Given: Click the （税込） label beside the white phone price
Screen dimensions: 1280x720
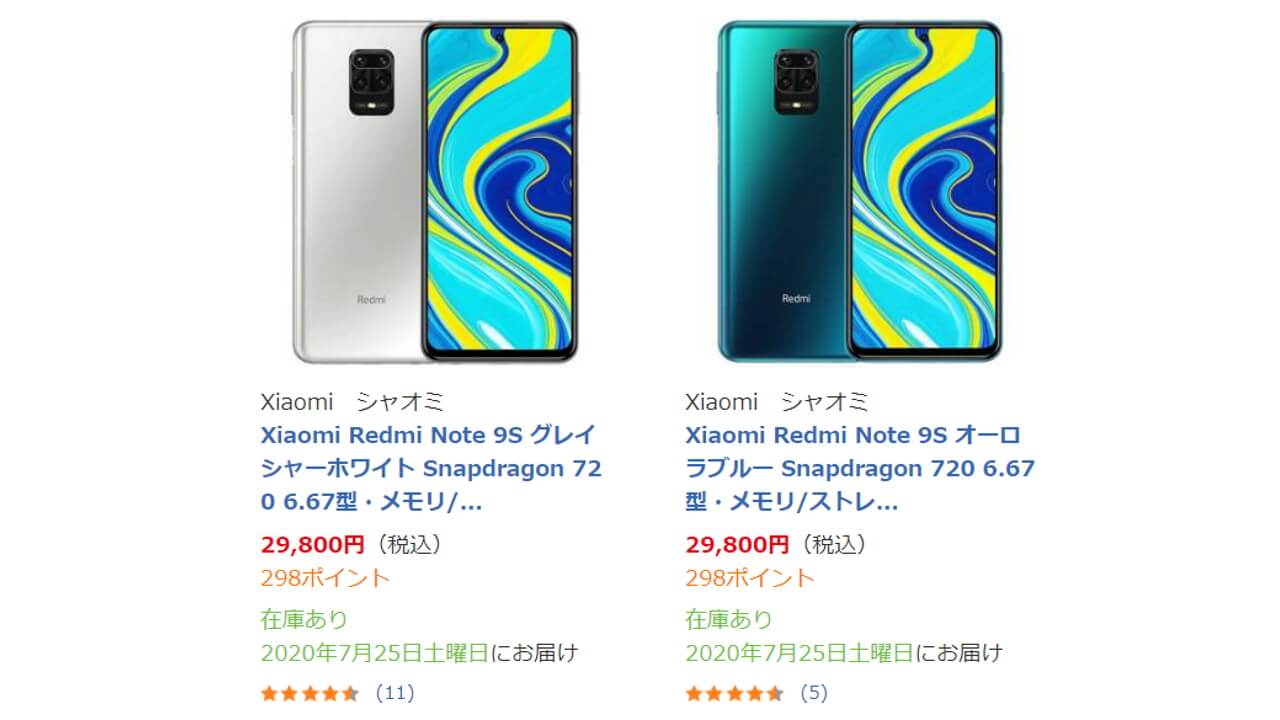Looking at the screenshot, I should (x=407, y=545).
